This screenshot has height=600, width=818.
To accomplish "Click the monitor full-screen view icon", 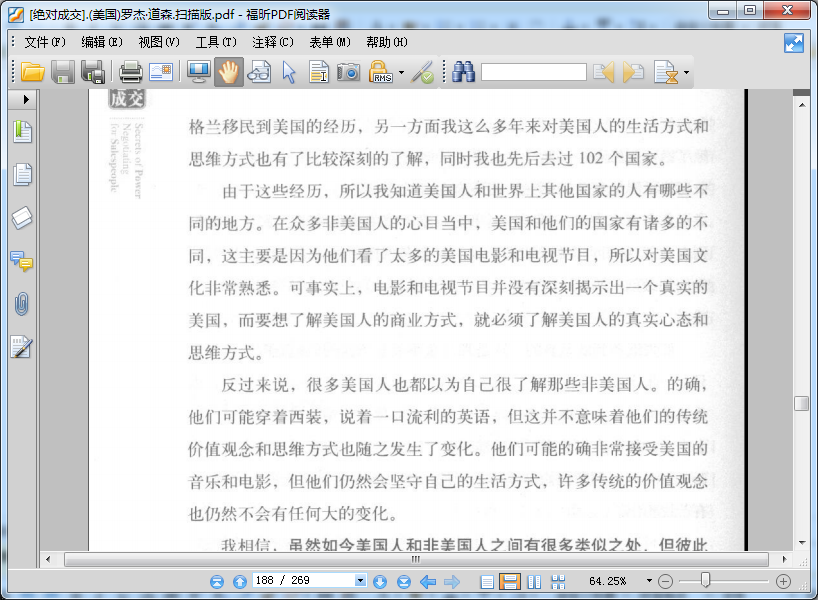I will point(198,72).
